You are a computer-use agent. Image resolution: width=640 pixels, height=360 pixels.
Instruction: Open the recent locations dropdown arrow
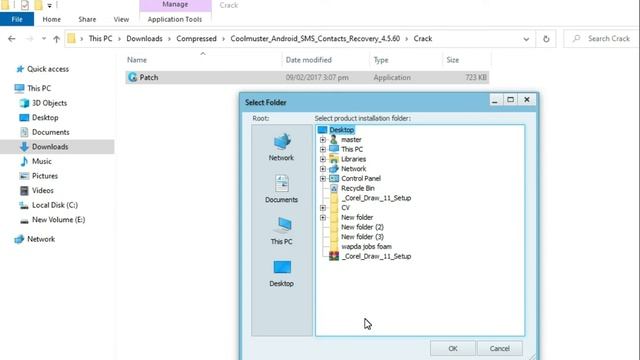pyautogui.click(x=44, y=39)
